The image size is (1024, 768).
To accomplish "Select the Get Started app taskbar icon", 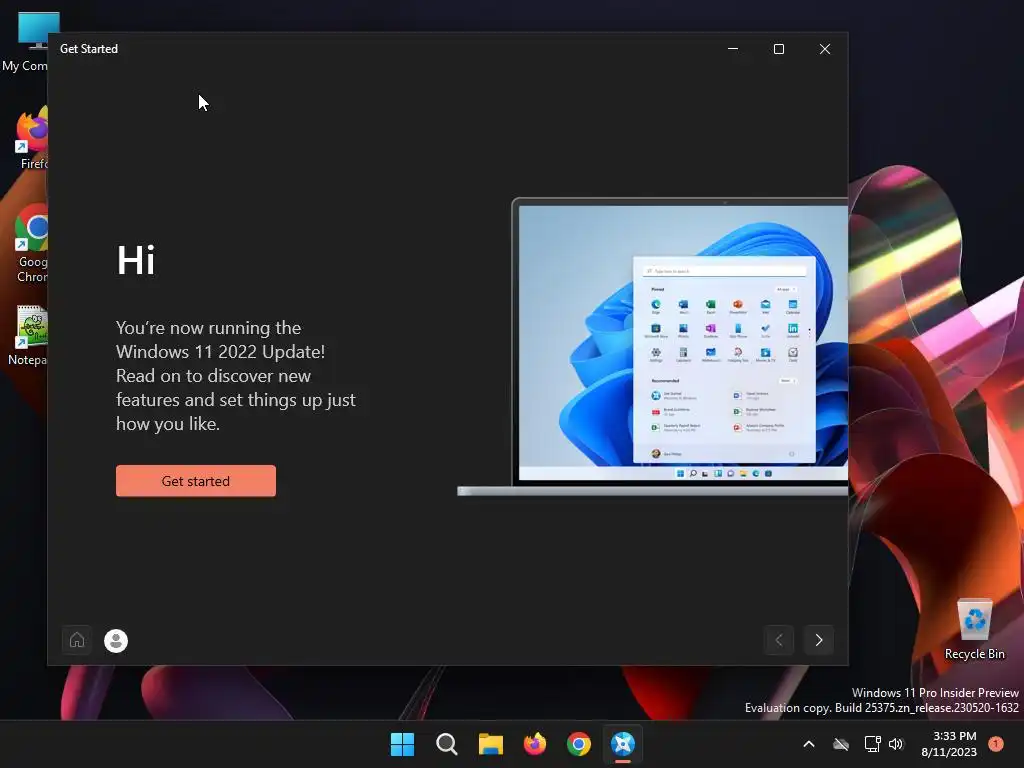I will [x=623, y=744].
